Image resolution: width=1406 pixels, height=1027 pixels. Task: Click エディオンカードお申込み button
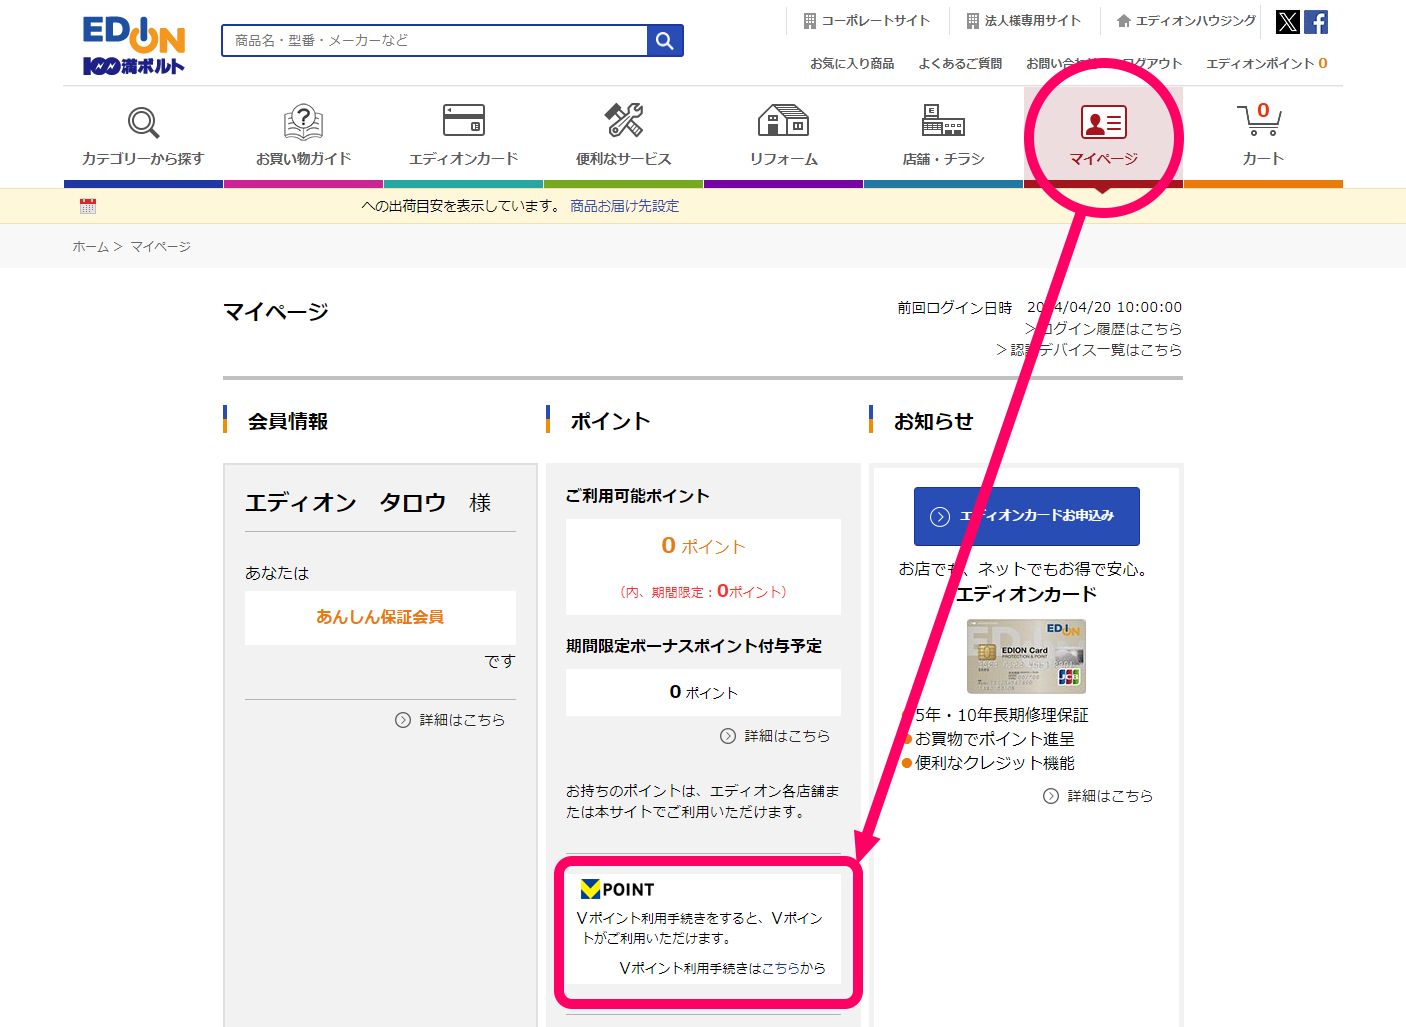(1027, 516)
